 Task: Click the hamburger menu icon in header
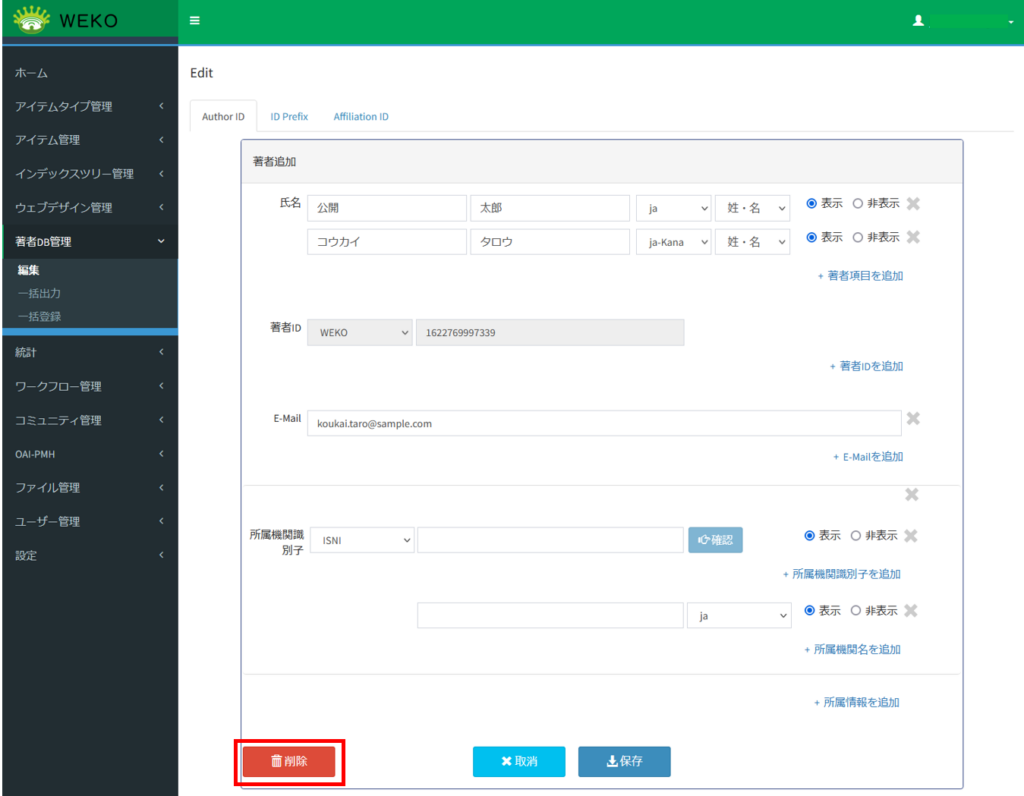[194, 21]
